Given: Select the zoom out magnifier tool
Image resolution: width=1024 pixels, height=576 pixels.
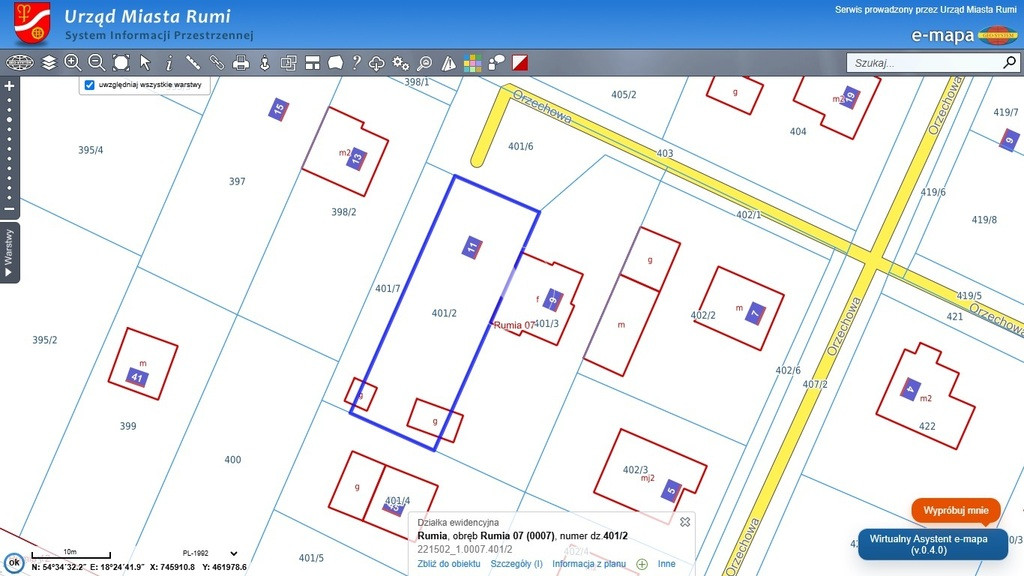Looking at the screenshot, I should click(x=97, y=63).
